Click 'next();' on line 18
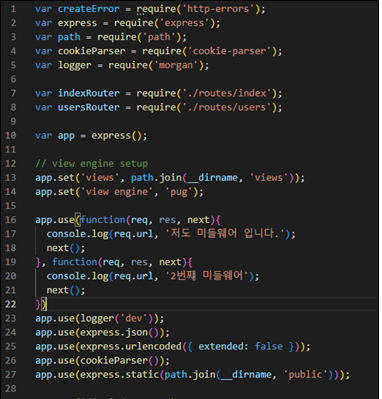Image resolution: width=382 pixels, height=399 pixels. click(66, 248)
